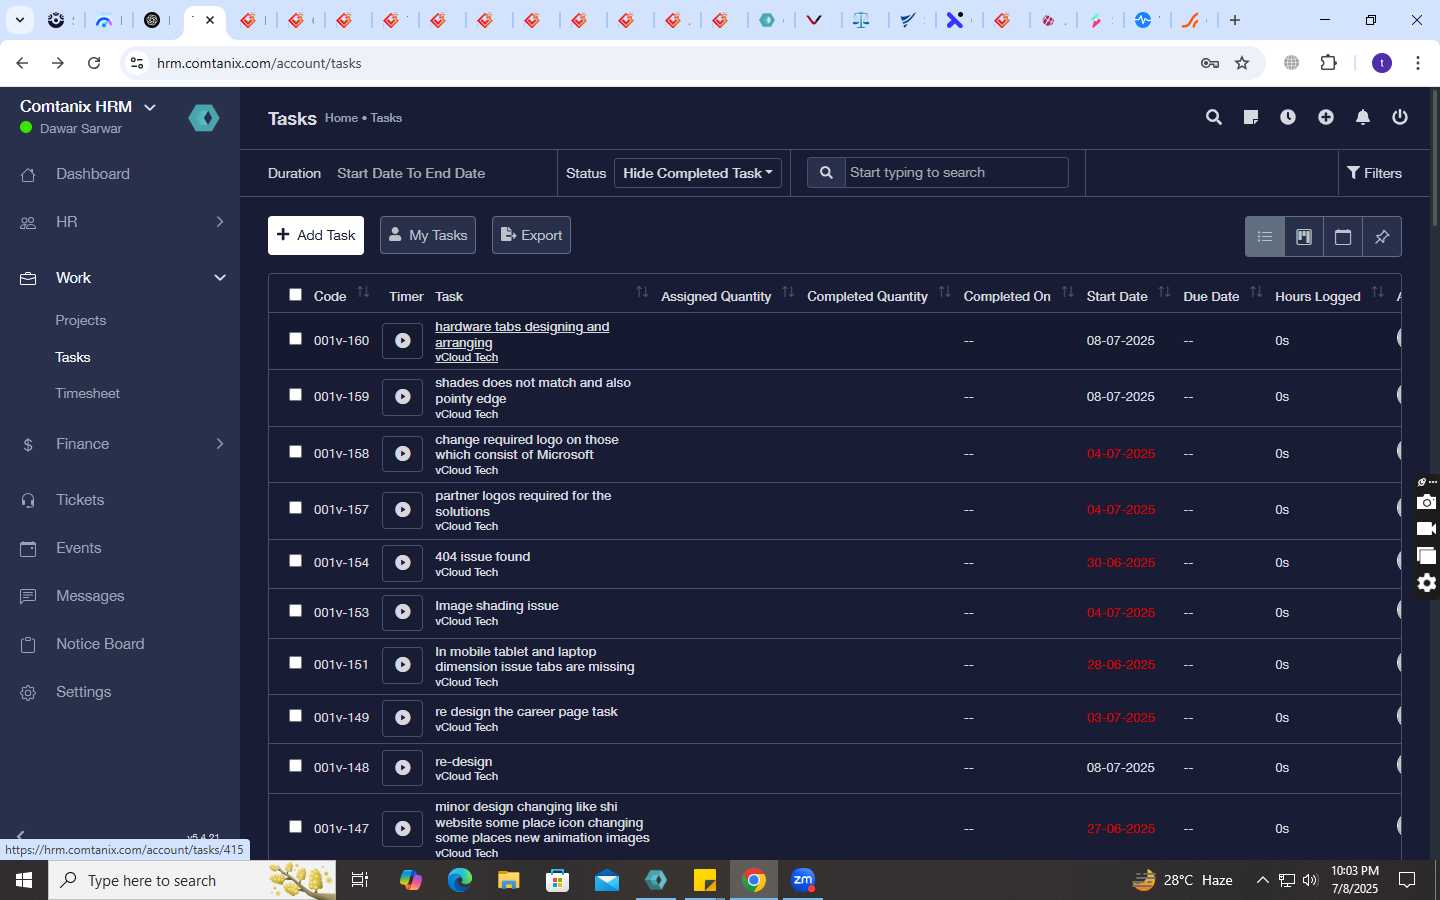Click the power logout icon
1440x900 pixels.
pos(1400,118)
